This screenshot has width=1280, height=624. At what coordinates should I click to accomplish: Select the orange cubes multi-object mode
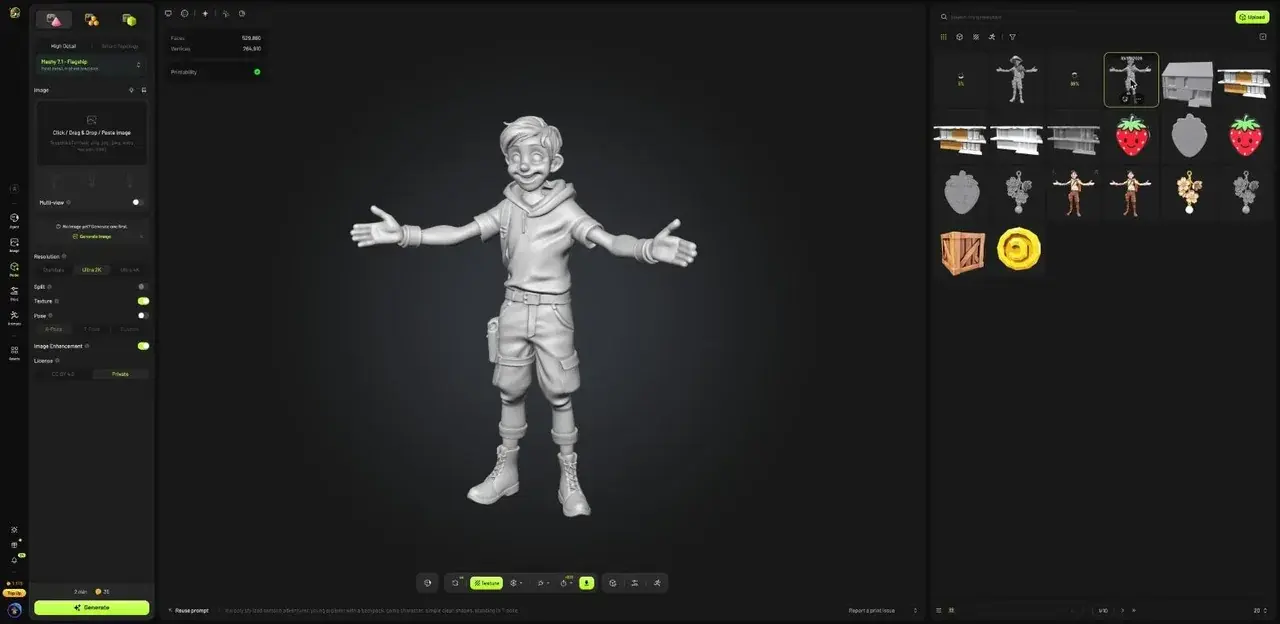[x=92, y=20]
